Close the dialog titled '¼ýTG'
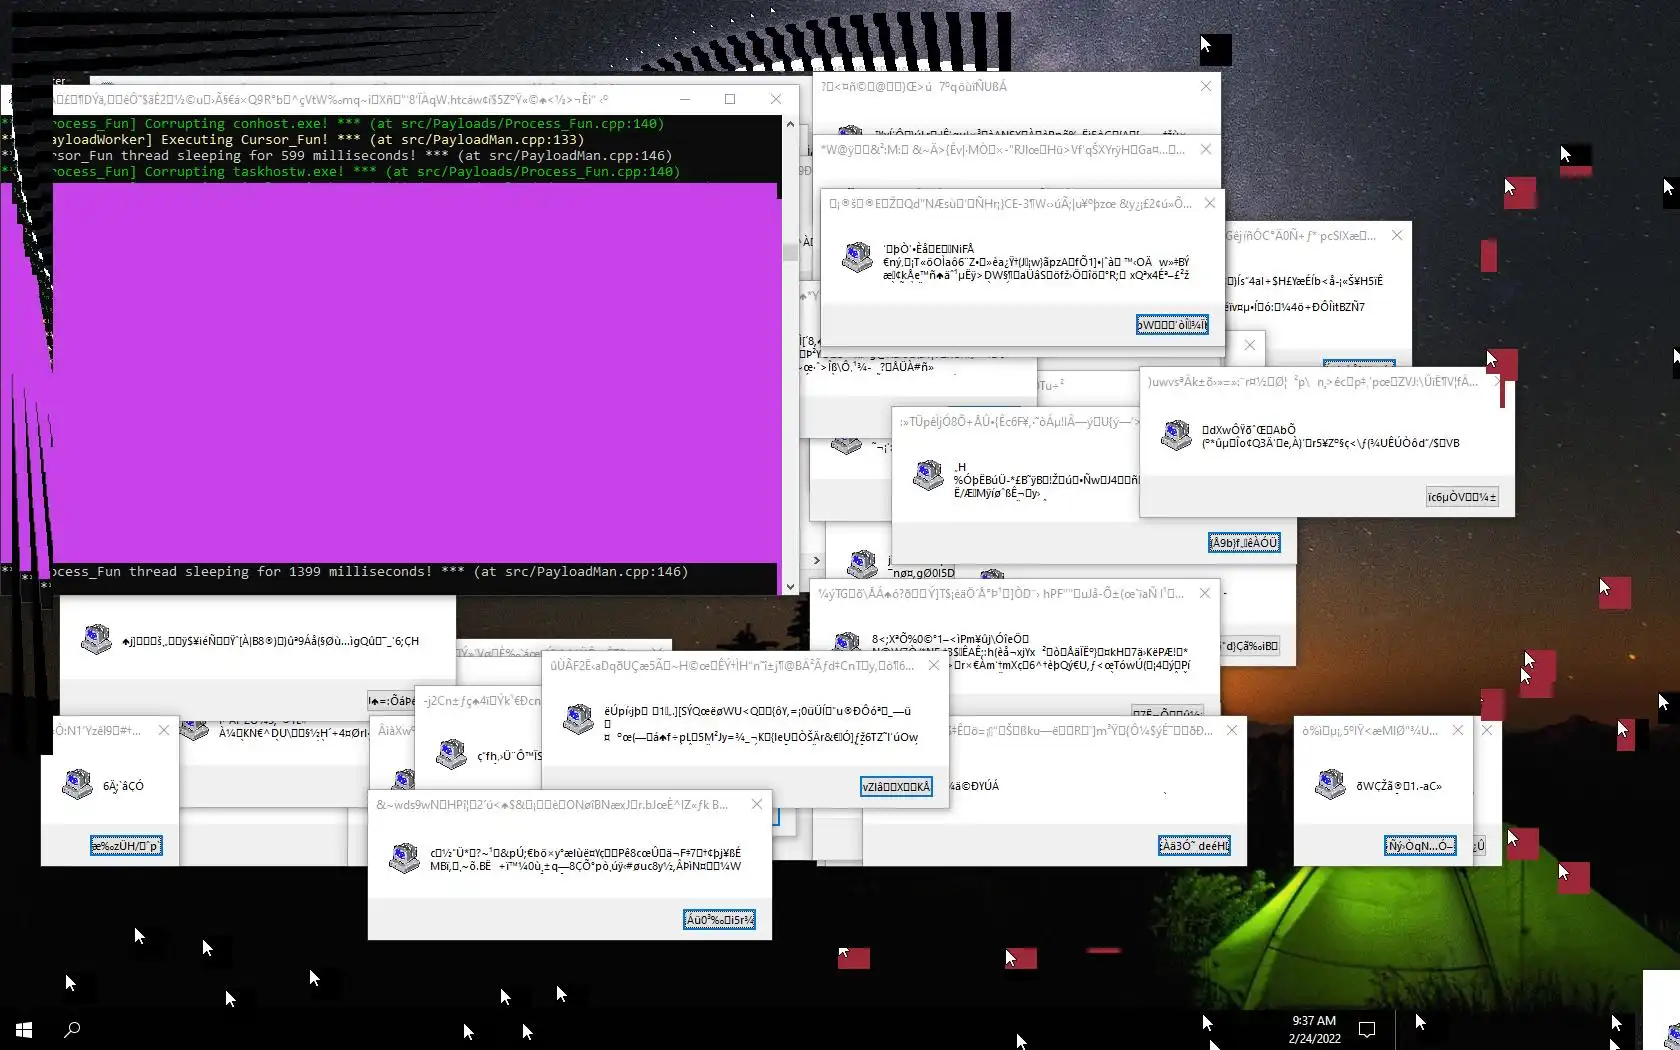This screenshot has width=1680, height=1050. point(1205,593)
